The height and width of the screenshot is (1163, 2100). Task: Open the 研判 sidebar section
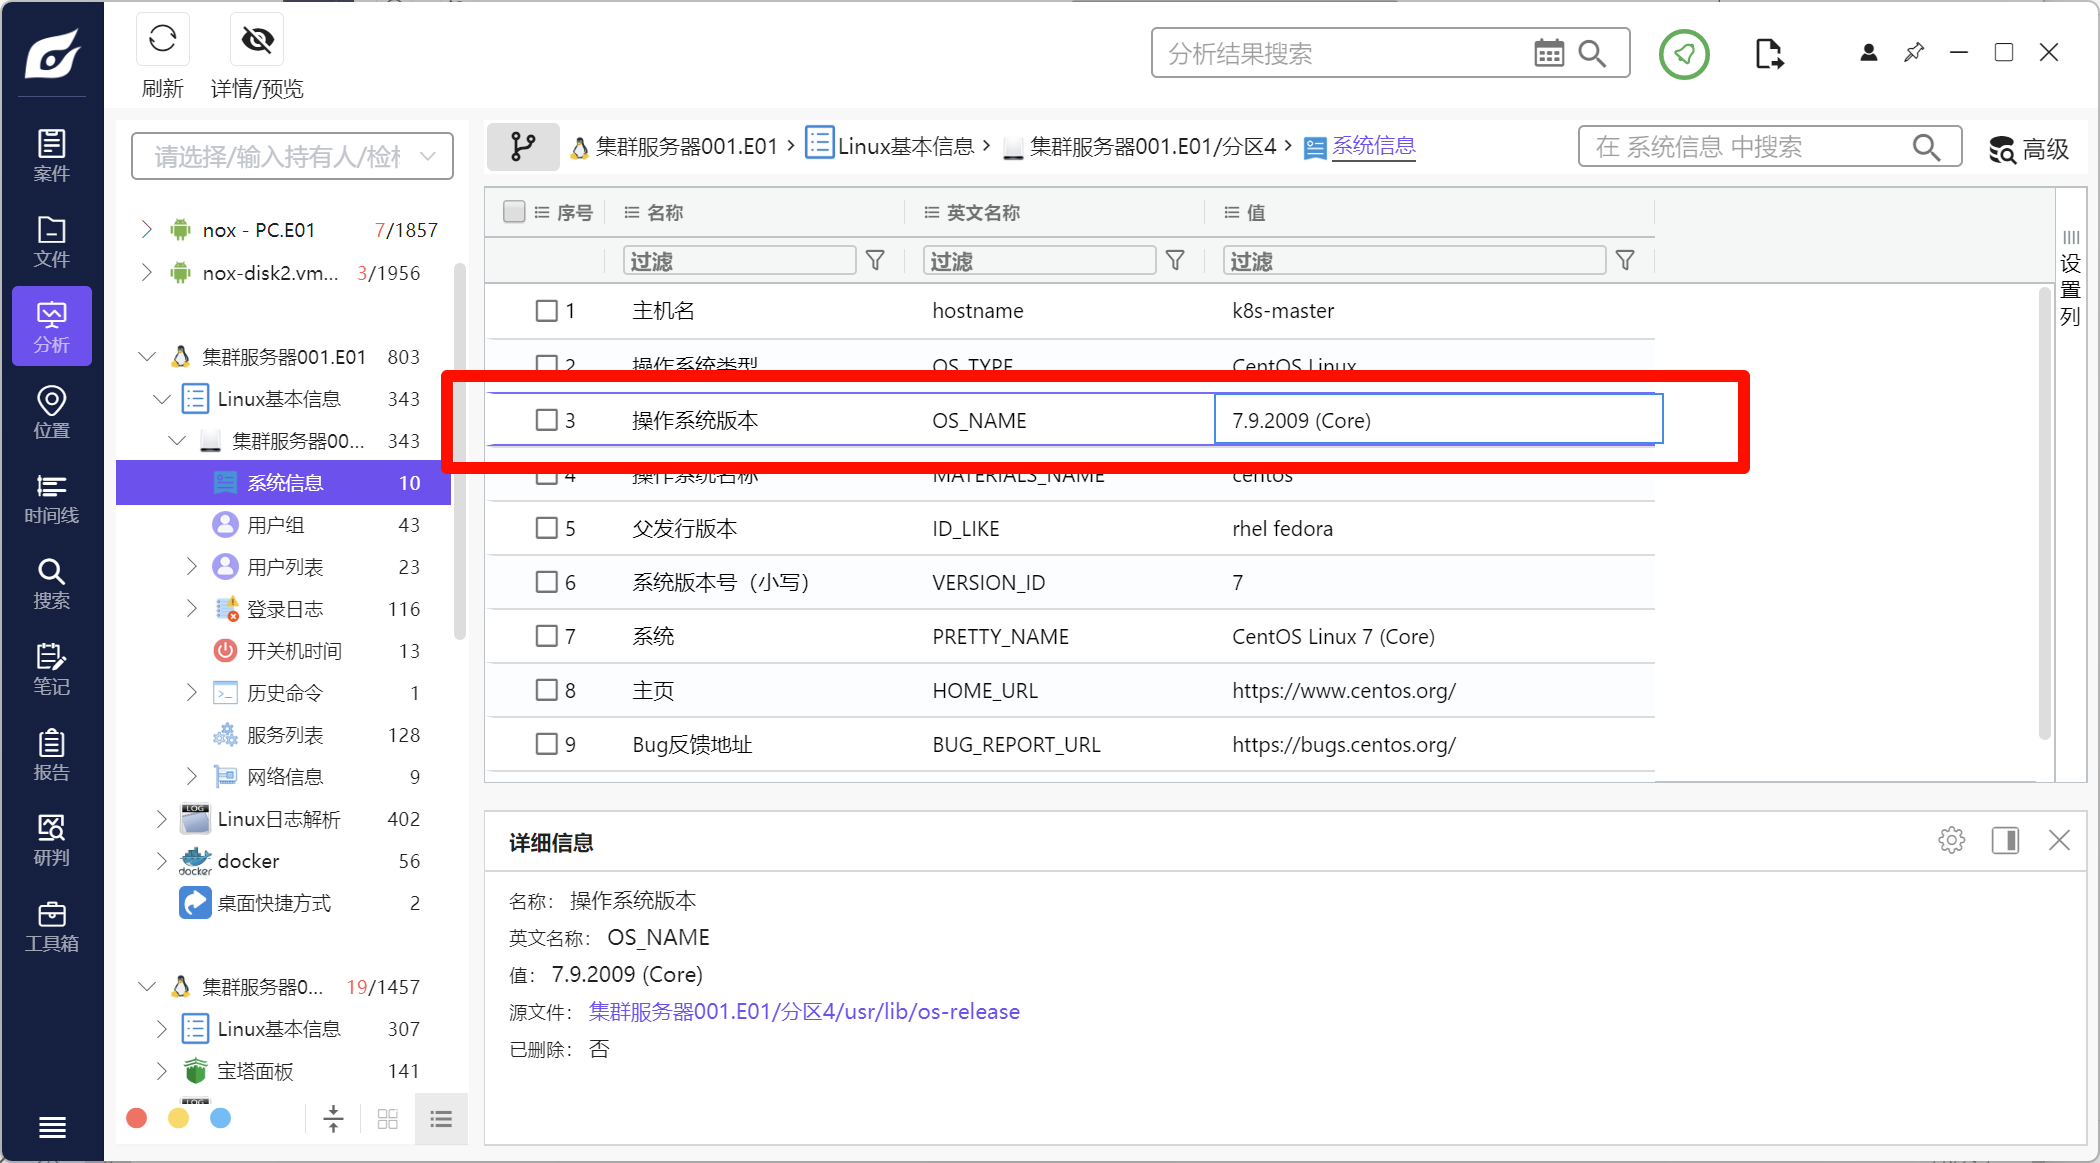pos(52,840)
